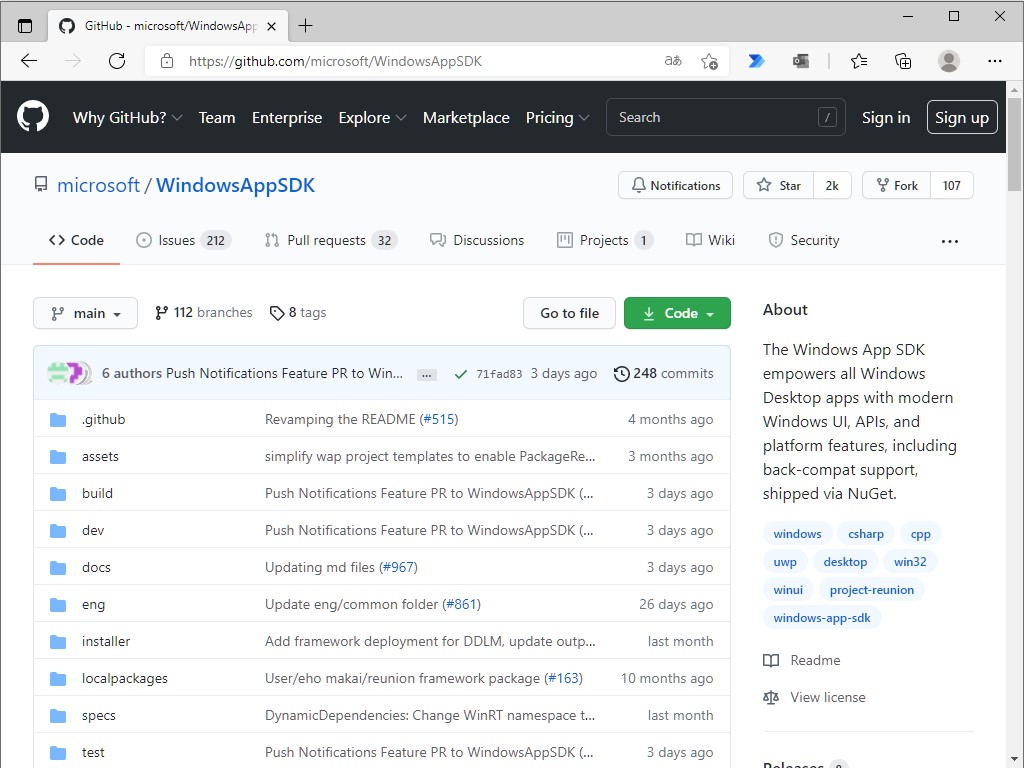Click the fork icon on Fork button

click(882, 185)
